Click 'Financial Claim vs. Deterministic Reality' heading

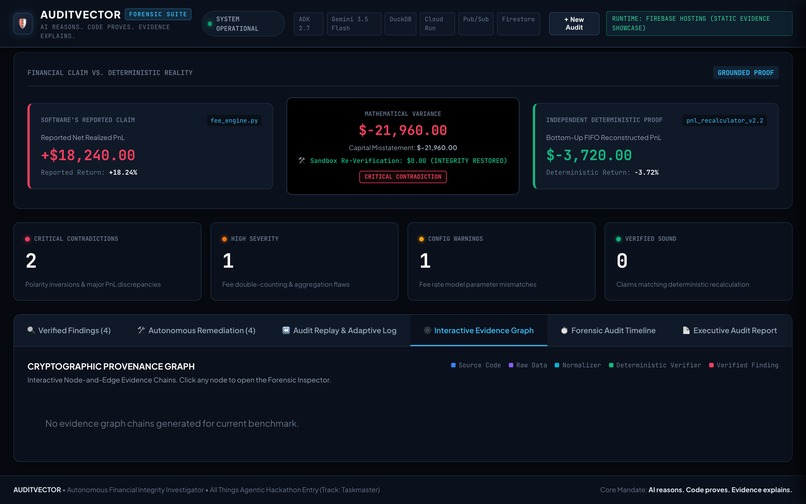click(110, 73)
